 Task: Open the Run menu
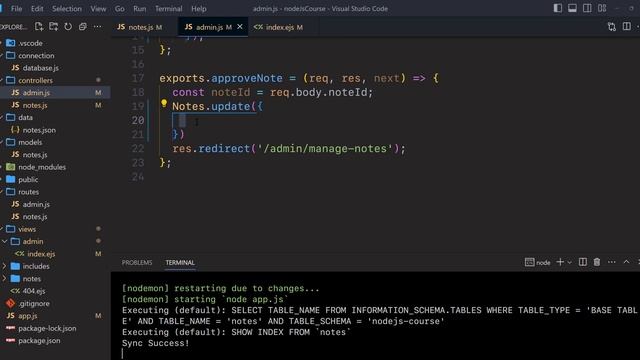[140, 9]
